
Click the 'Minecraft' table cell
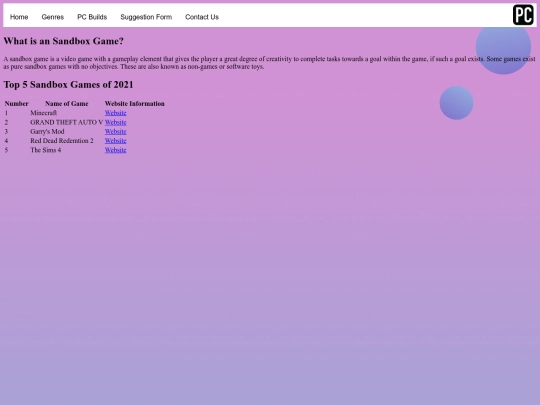pyautogui.click(x=43, y=113)
